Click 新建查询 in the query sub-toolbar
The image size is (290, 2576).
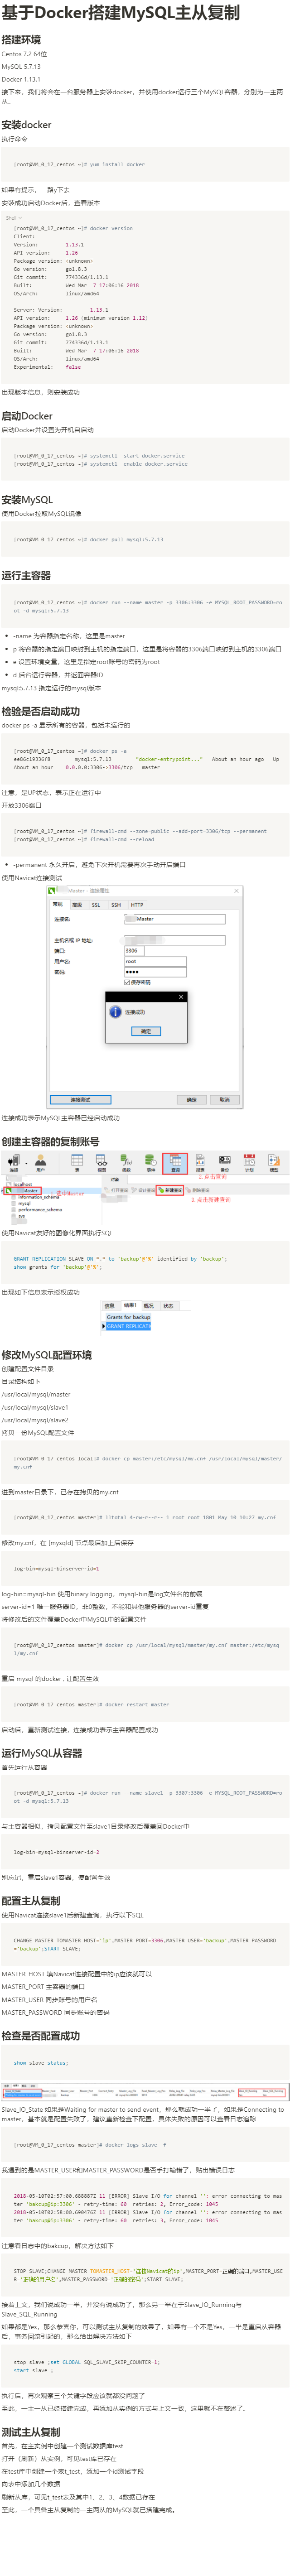coord(170,1190)
